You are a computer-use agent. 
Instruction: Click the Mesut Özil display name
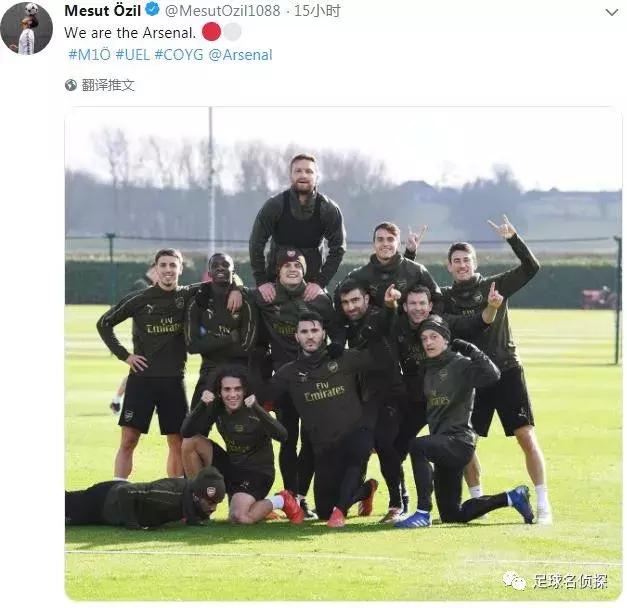point(102,10)
